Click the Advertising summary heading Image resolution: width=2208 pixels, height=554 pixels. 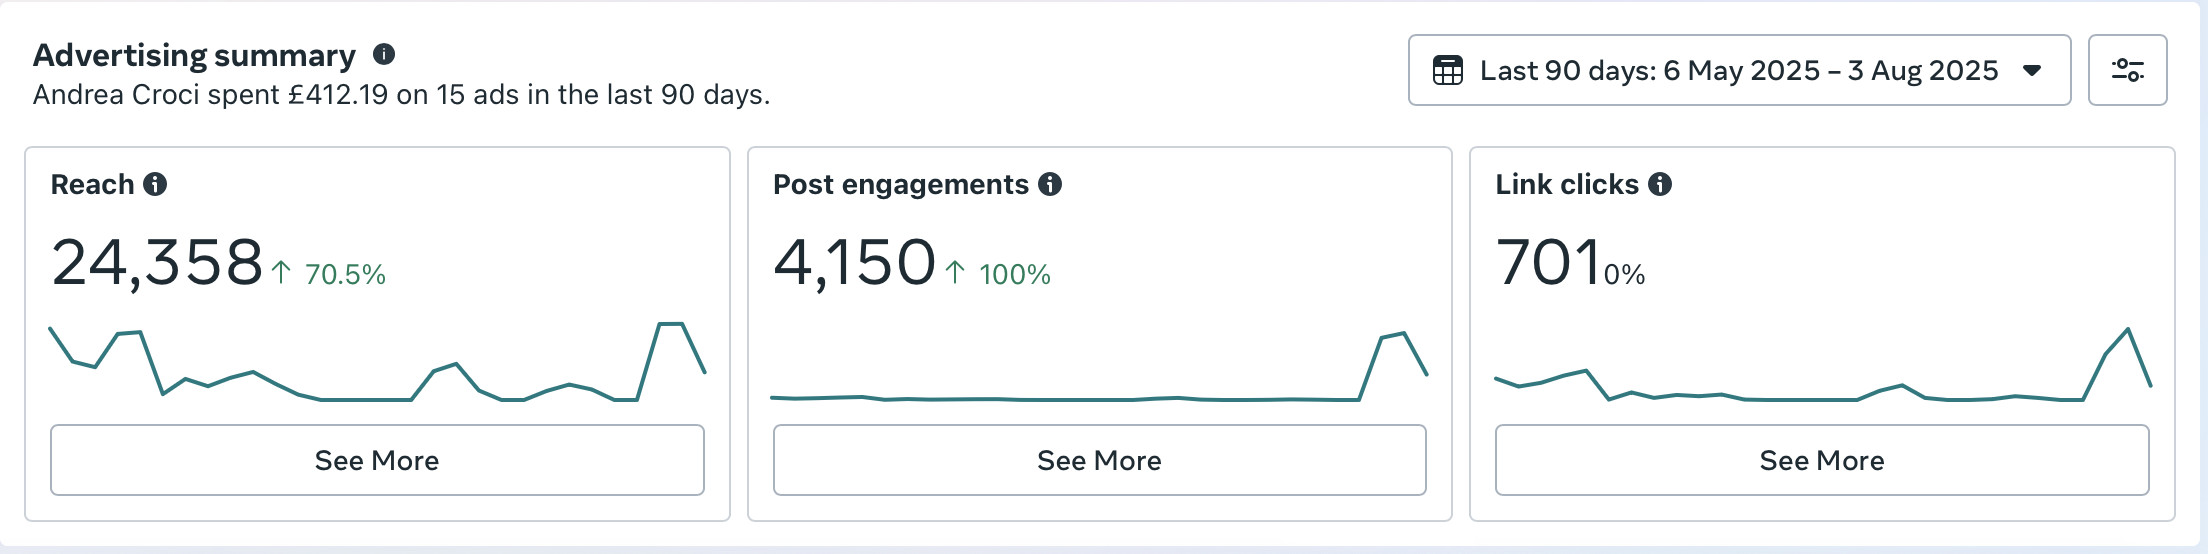[194, 55]
